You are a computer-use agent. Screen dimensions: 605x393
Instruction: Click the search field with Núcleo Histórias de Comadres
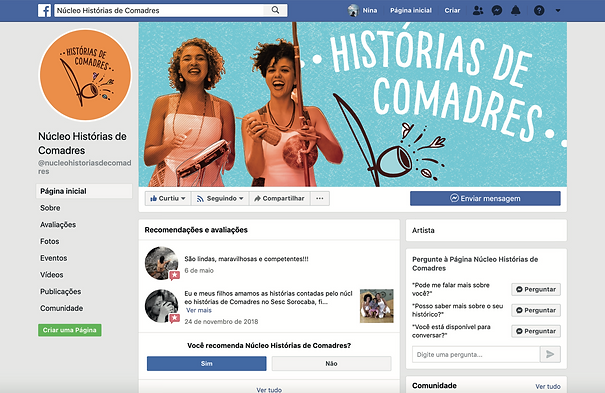pyautogui.click(x=160, y=10)
